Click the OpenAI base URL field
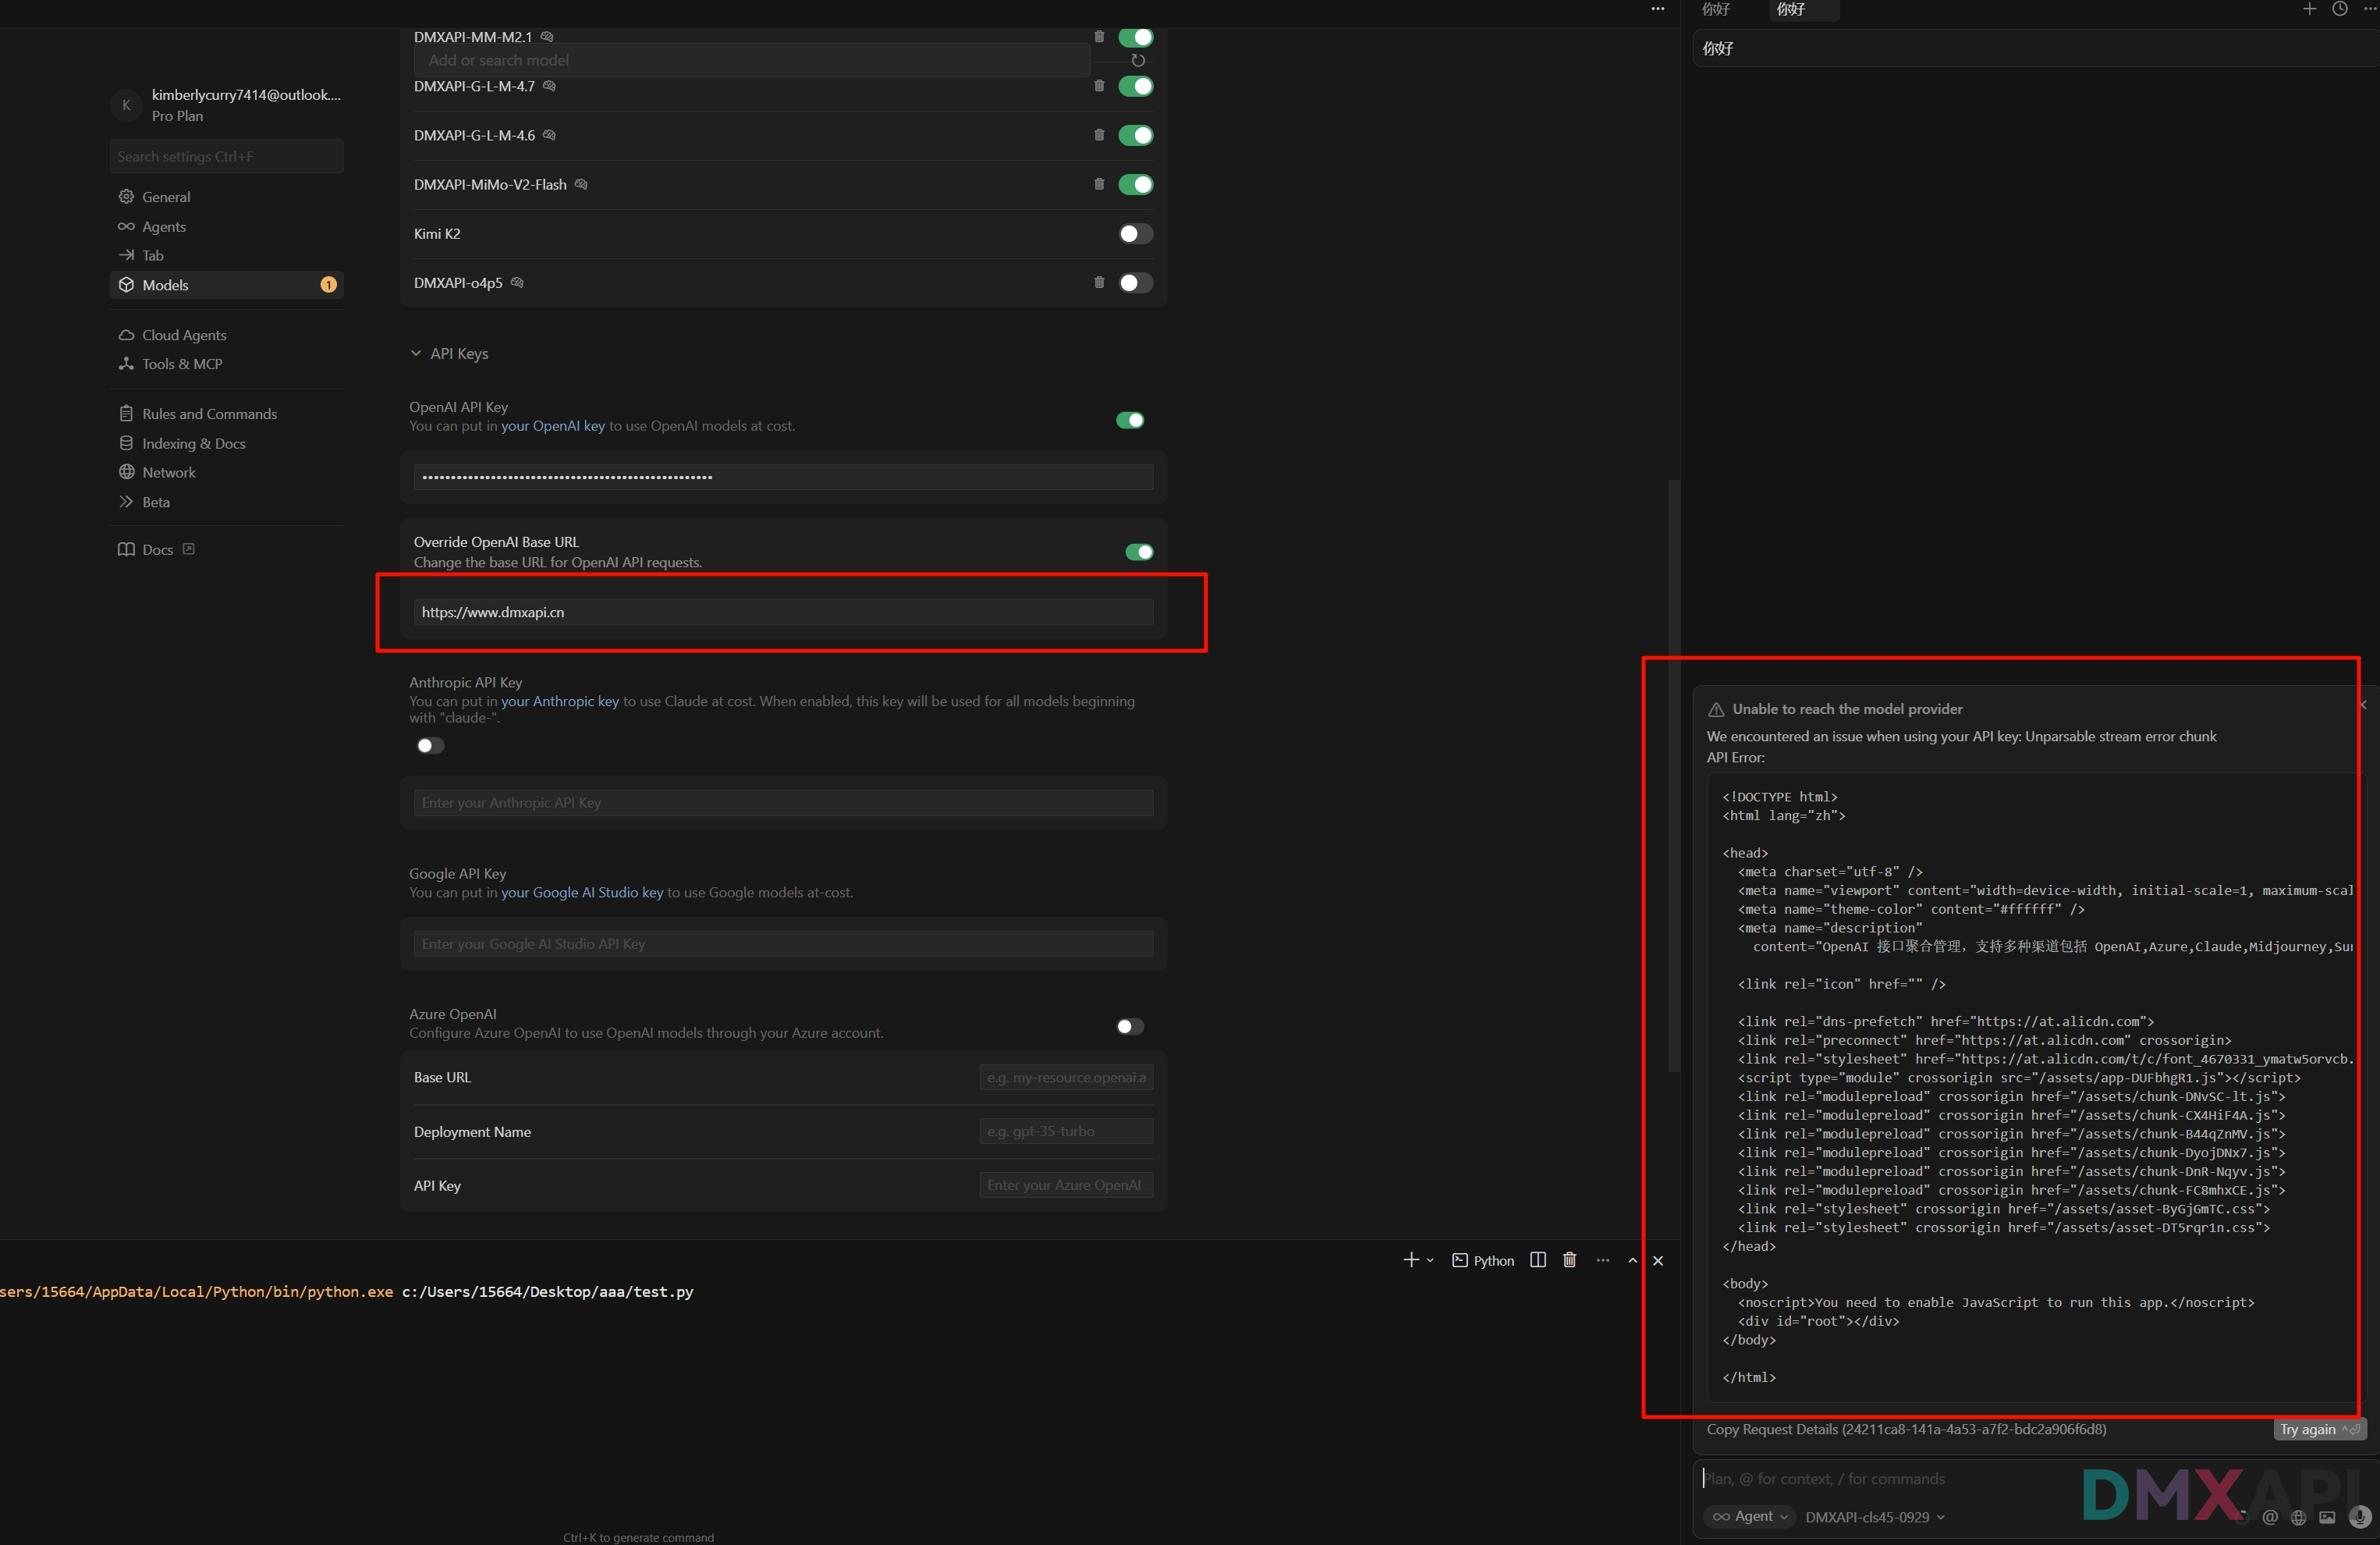Viewport: 2380px width, 1545px height. (783, 612)
